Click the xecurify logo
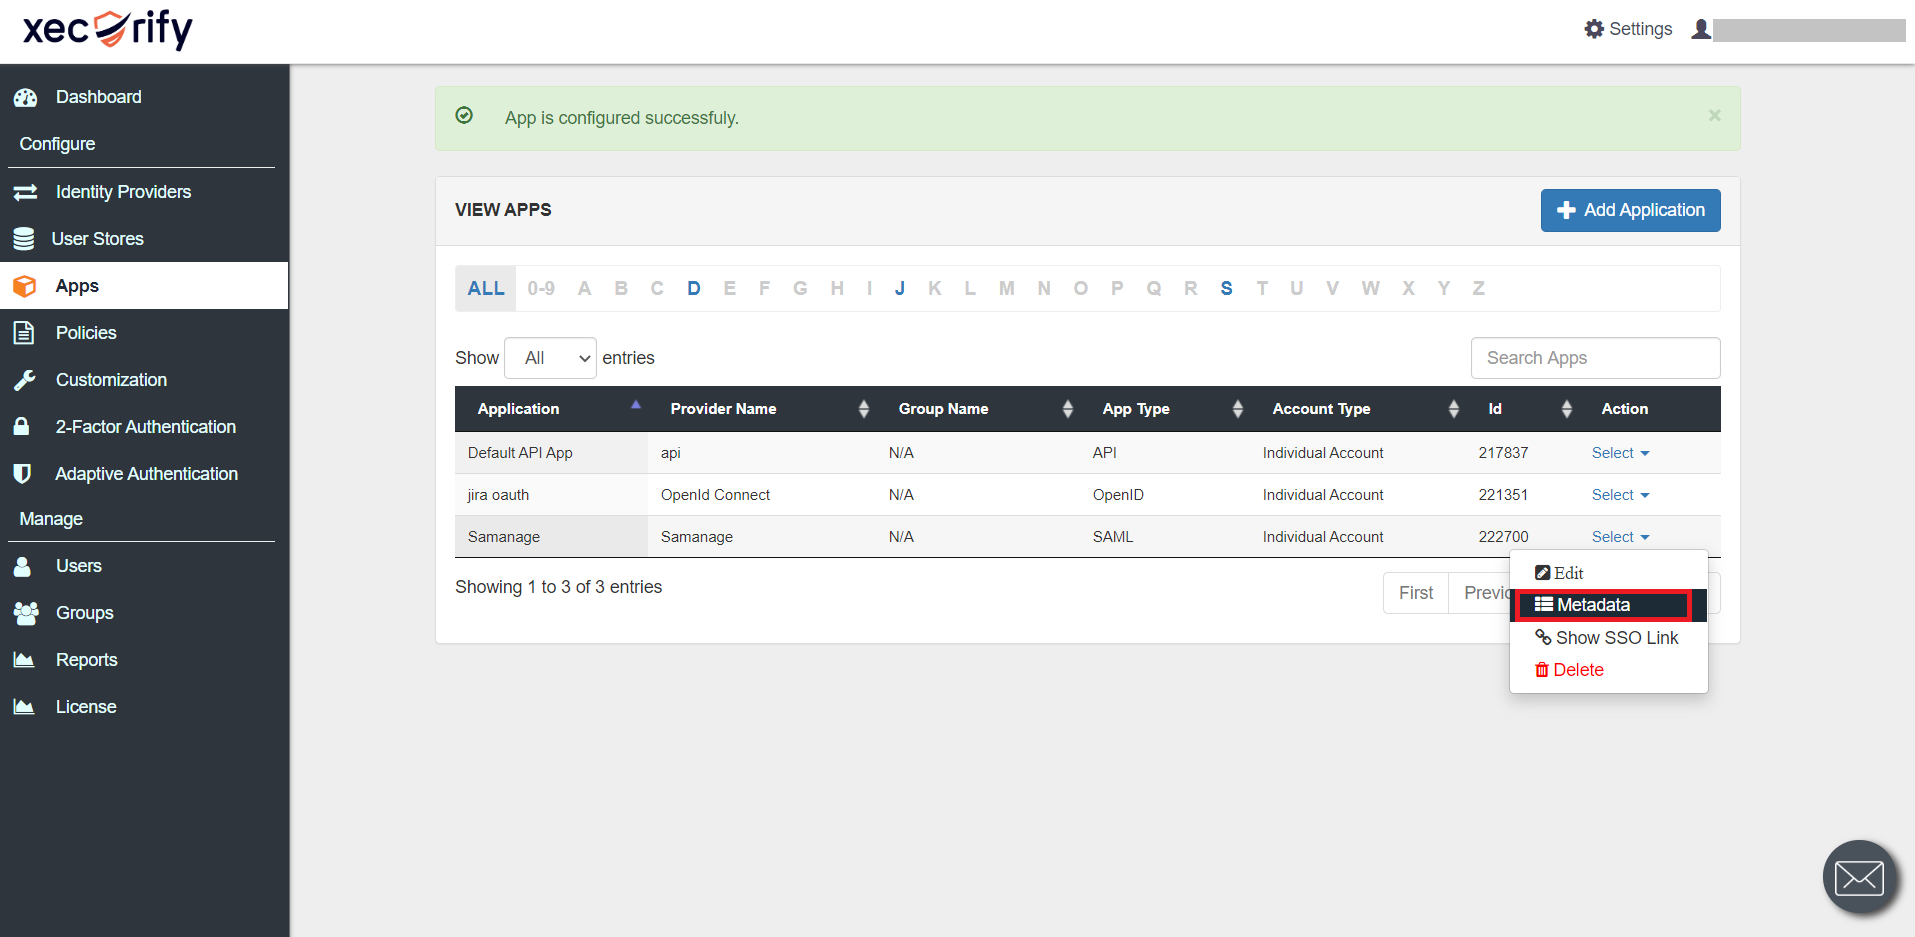Image resolution: width=1915 pixels, height=937 pixels. [x=108, y=30]
